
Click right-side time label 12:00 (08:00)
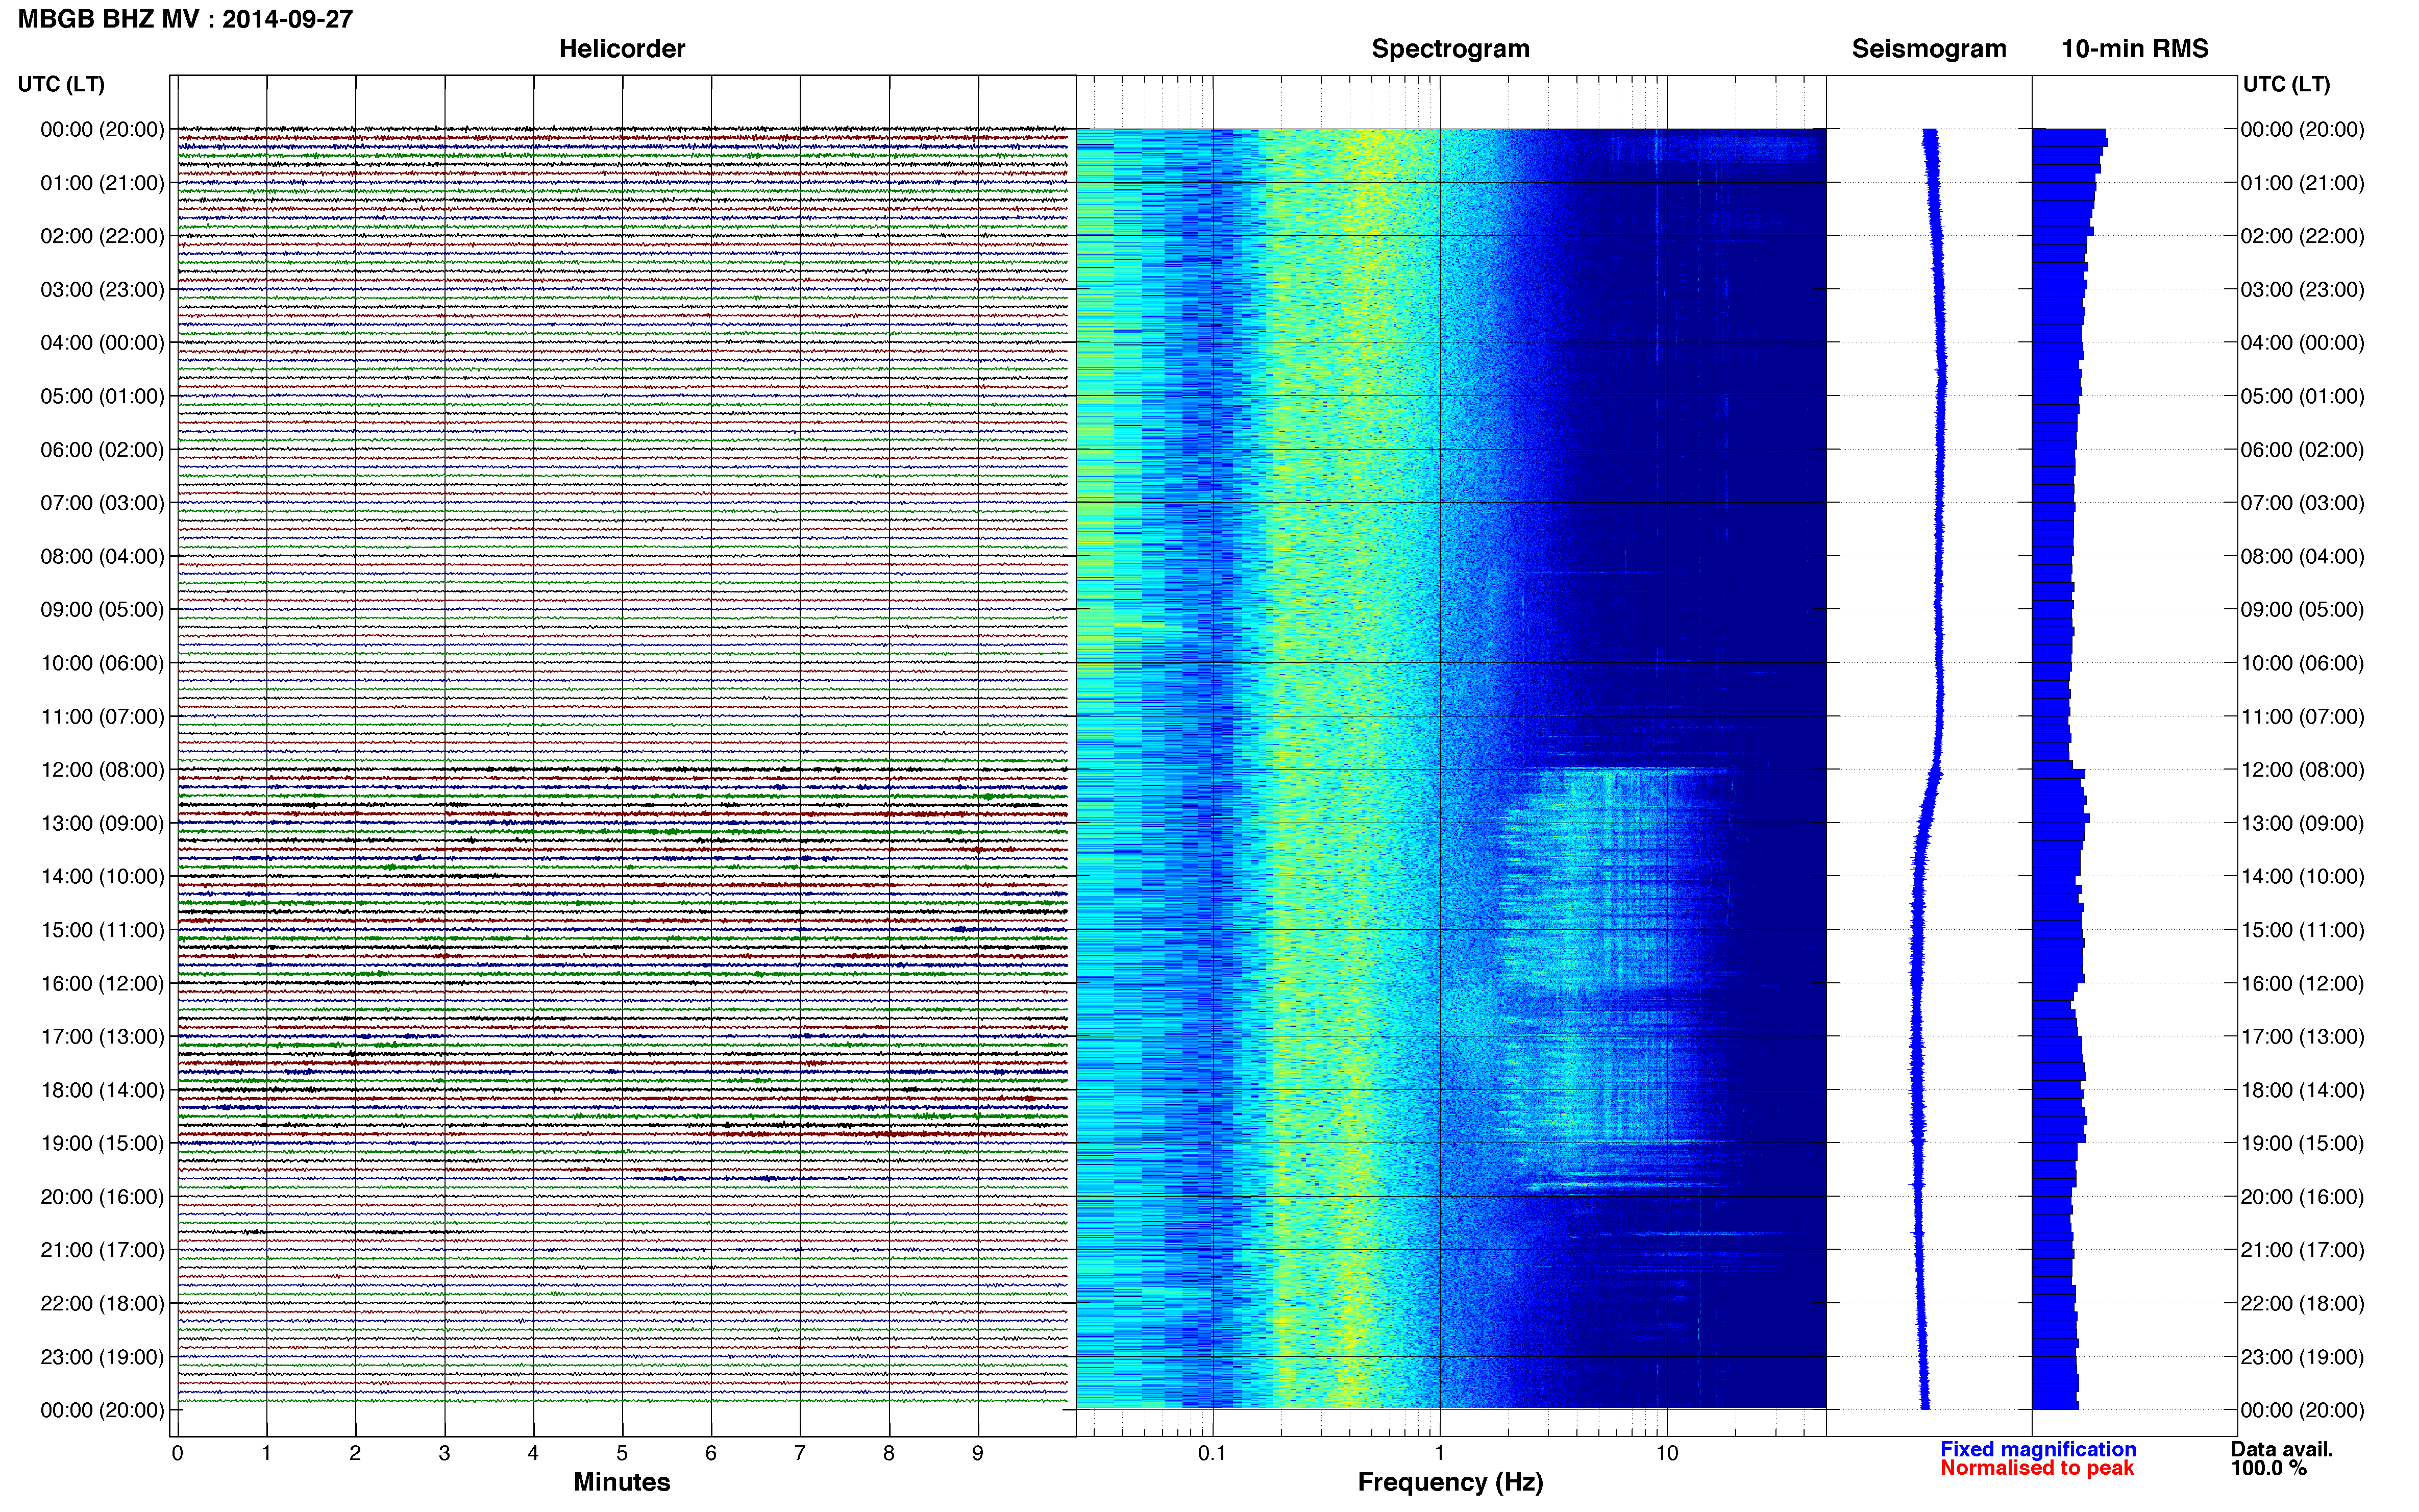click(2302, 770)
